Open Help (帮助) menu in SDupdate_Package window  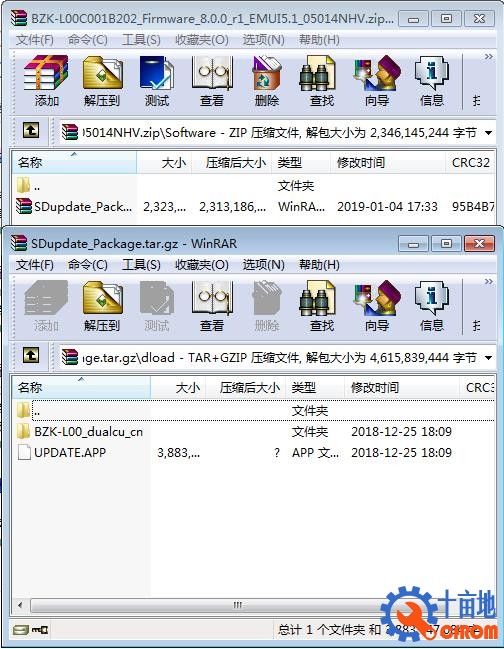[x=319, y=265]
